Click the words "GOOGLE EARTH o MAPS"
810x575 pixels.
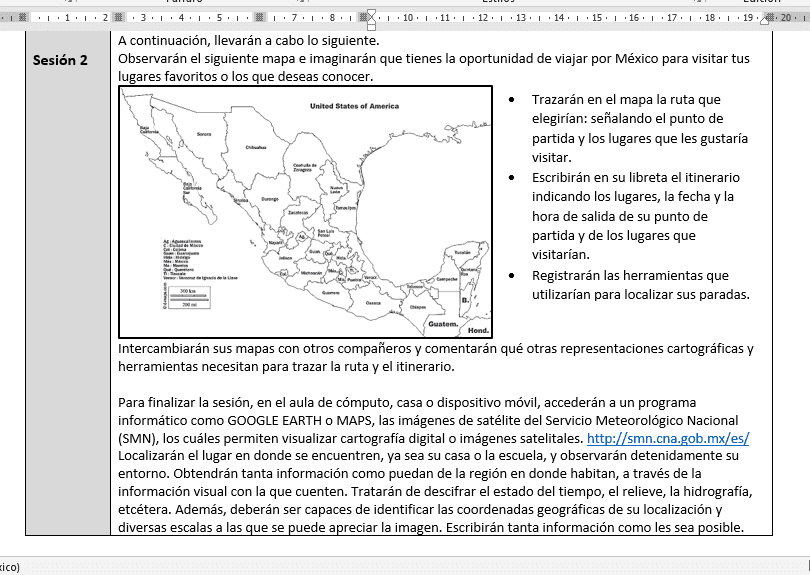click(x=300, y=421)
